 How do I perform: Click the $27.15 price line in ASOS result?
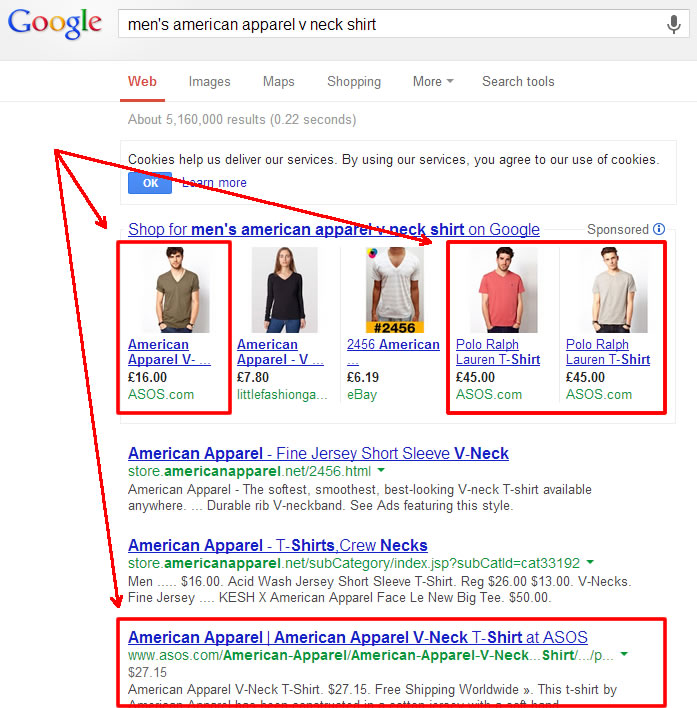[x=147, y=673]
